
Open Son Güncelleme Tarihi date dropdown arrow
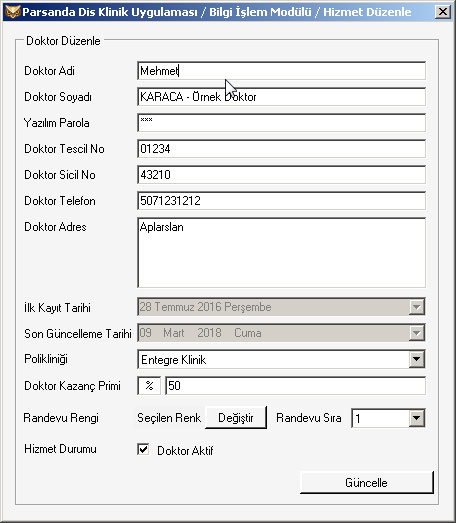point(417,333)
